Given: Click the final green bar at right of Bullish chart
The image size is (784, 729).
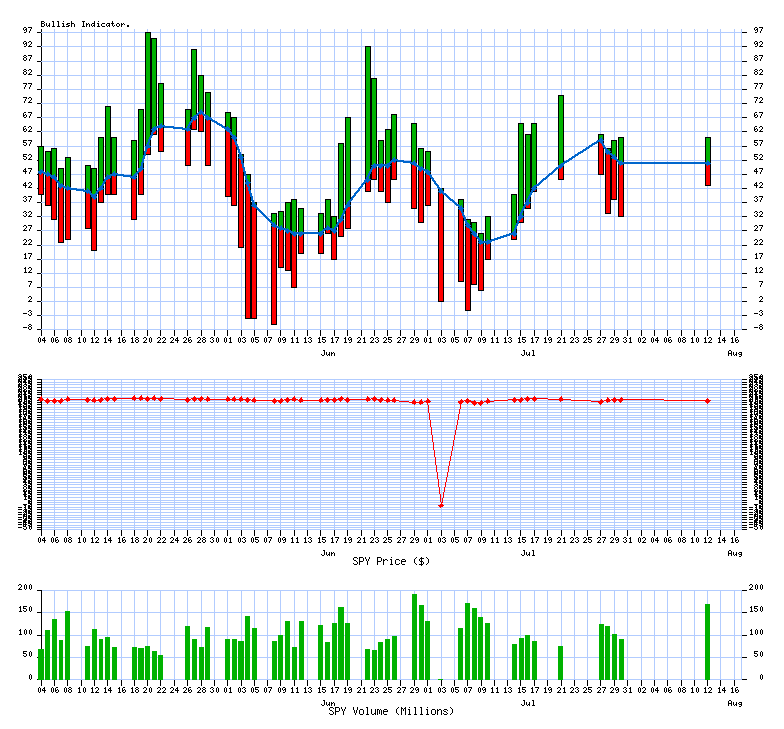Looking at the screenshot, I should (708, 150).
